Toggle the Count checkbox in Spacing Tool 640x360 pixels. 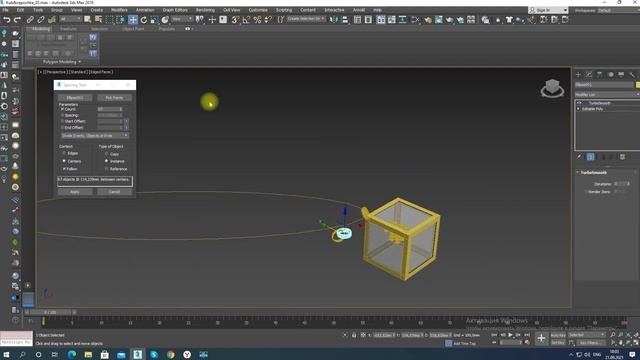coord(62,109)
